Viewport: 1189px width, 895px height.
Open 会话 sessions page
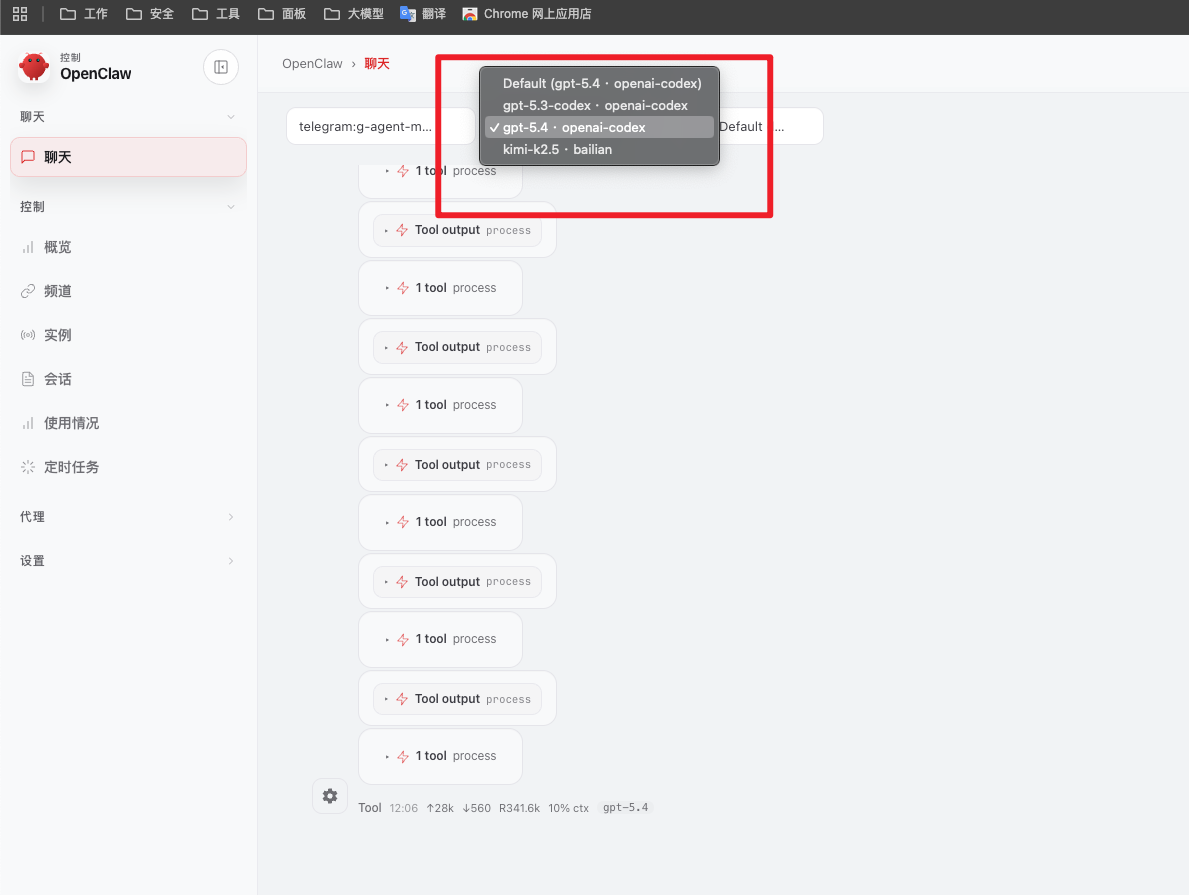(x=57, y=379)
